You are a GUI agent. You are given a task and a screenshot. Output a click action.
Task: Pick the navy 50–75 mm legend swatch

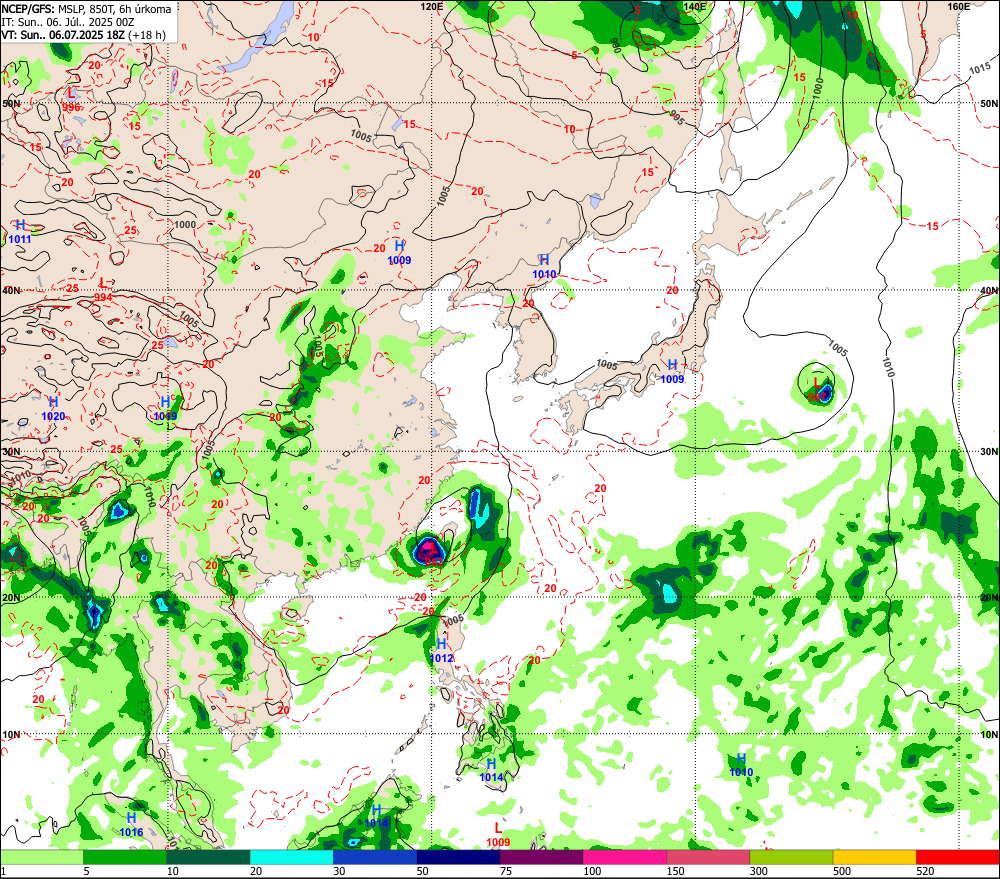tap(458, 857)
